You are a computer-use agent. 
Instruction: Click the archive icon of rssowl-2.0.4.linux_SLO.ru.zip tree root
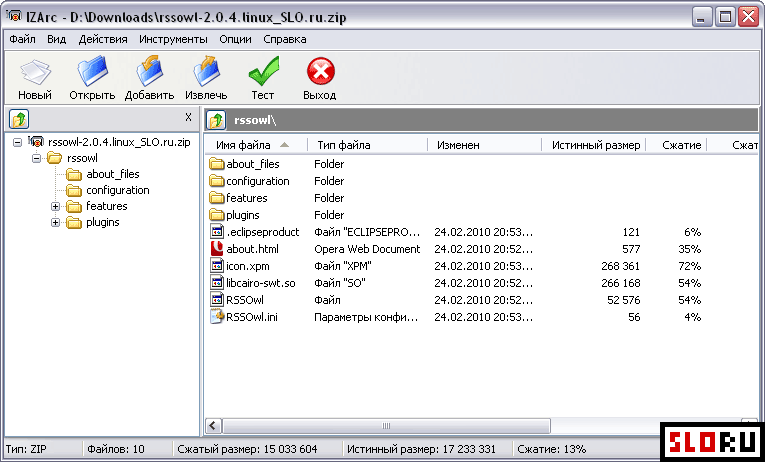click(x=37, y=142)
